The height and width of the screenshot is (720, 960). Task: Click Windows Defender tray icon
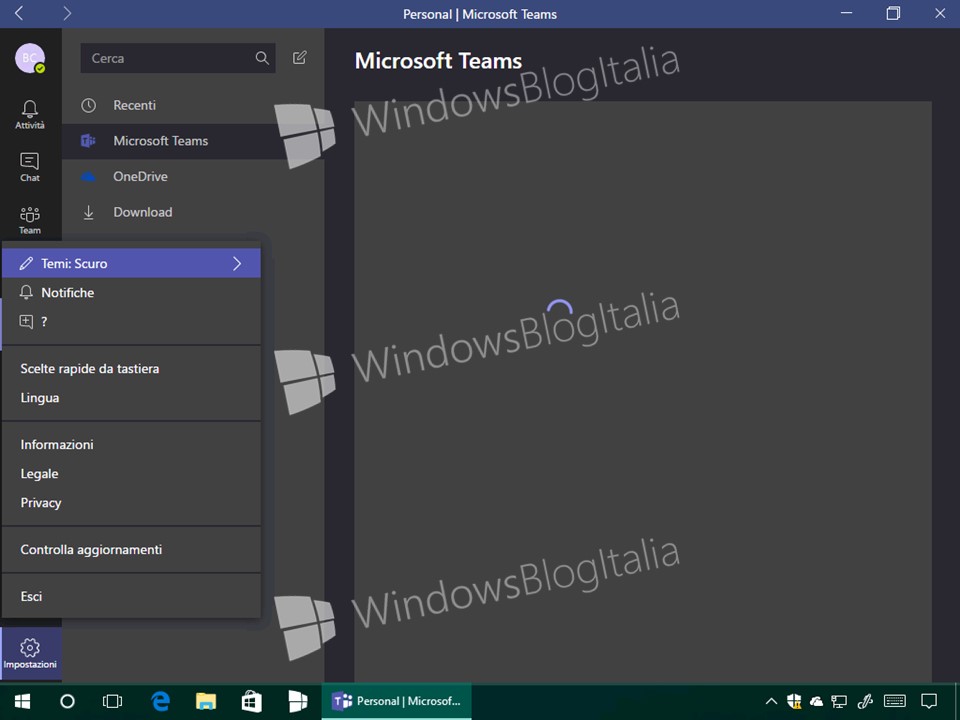pos(794,701)
